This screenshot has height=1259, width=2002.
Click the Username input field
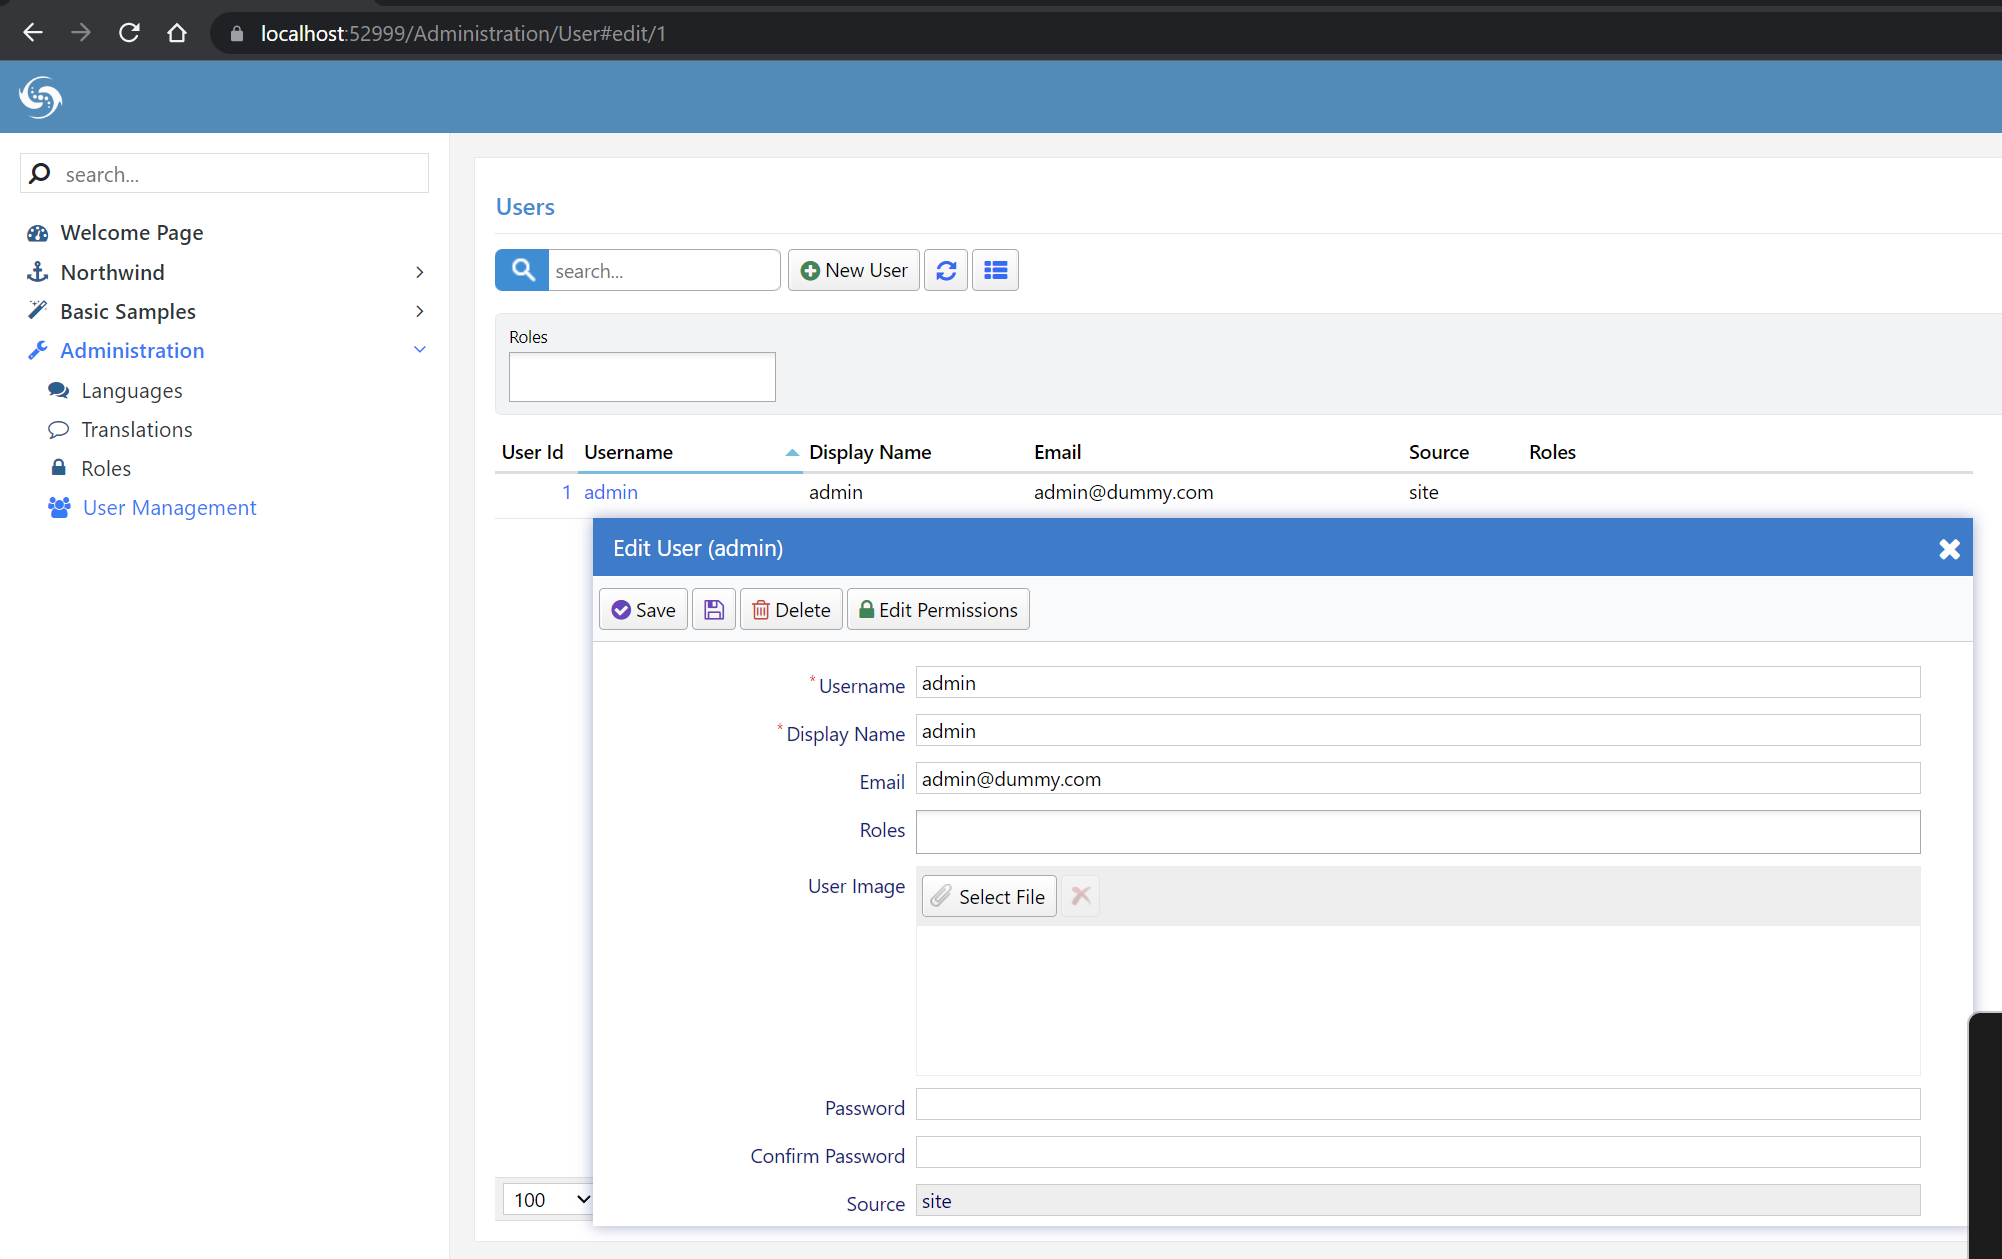click(x=1416, y=682)
